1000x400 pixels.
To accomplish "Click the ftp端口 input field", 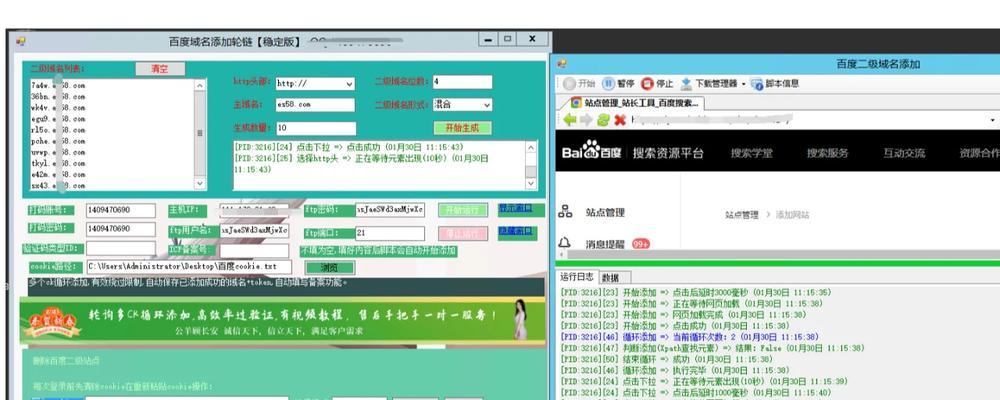I will tap(390, 233).
